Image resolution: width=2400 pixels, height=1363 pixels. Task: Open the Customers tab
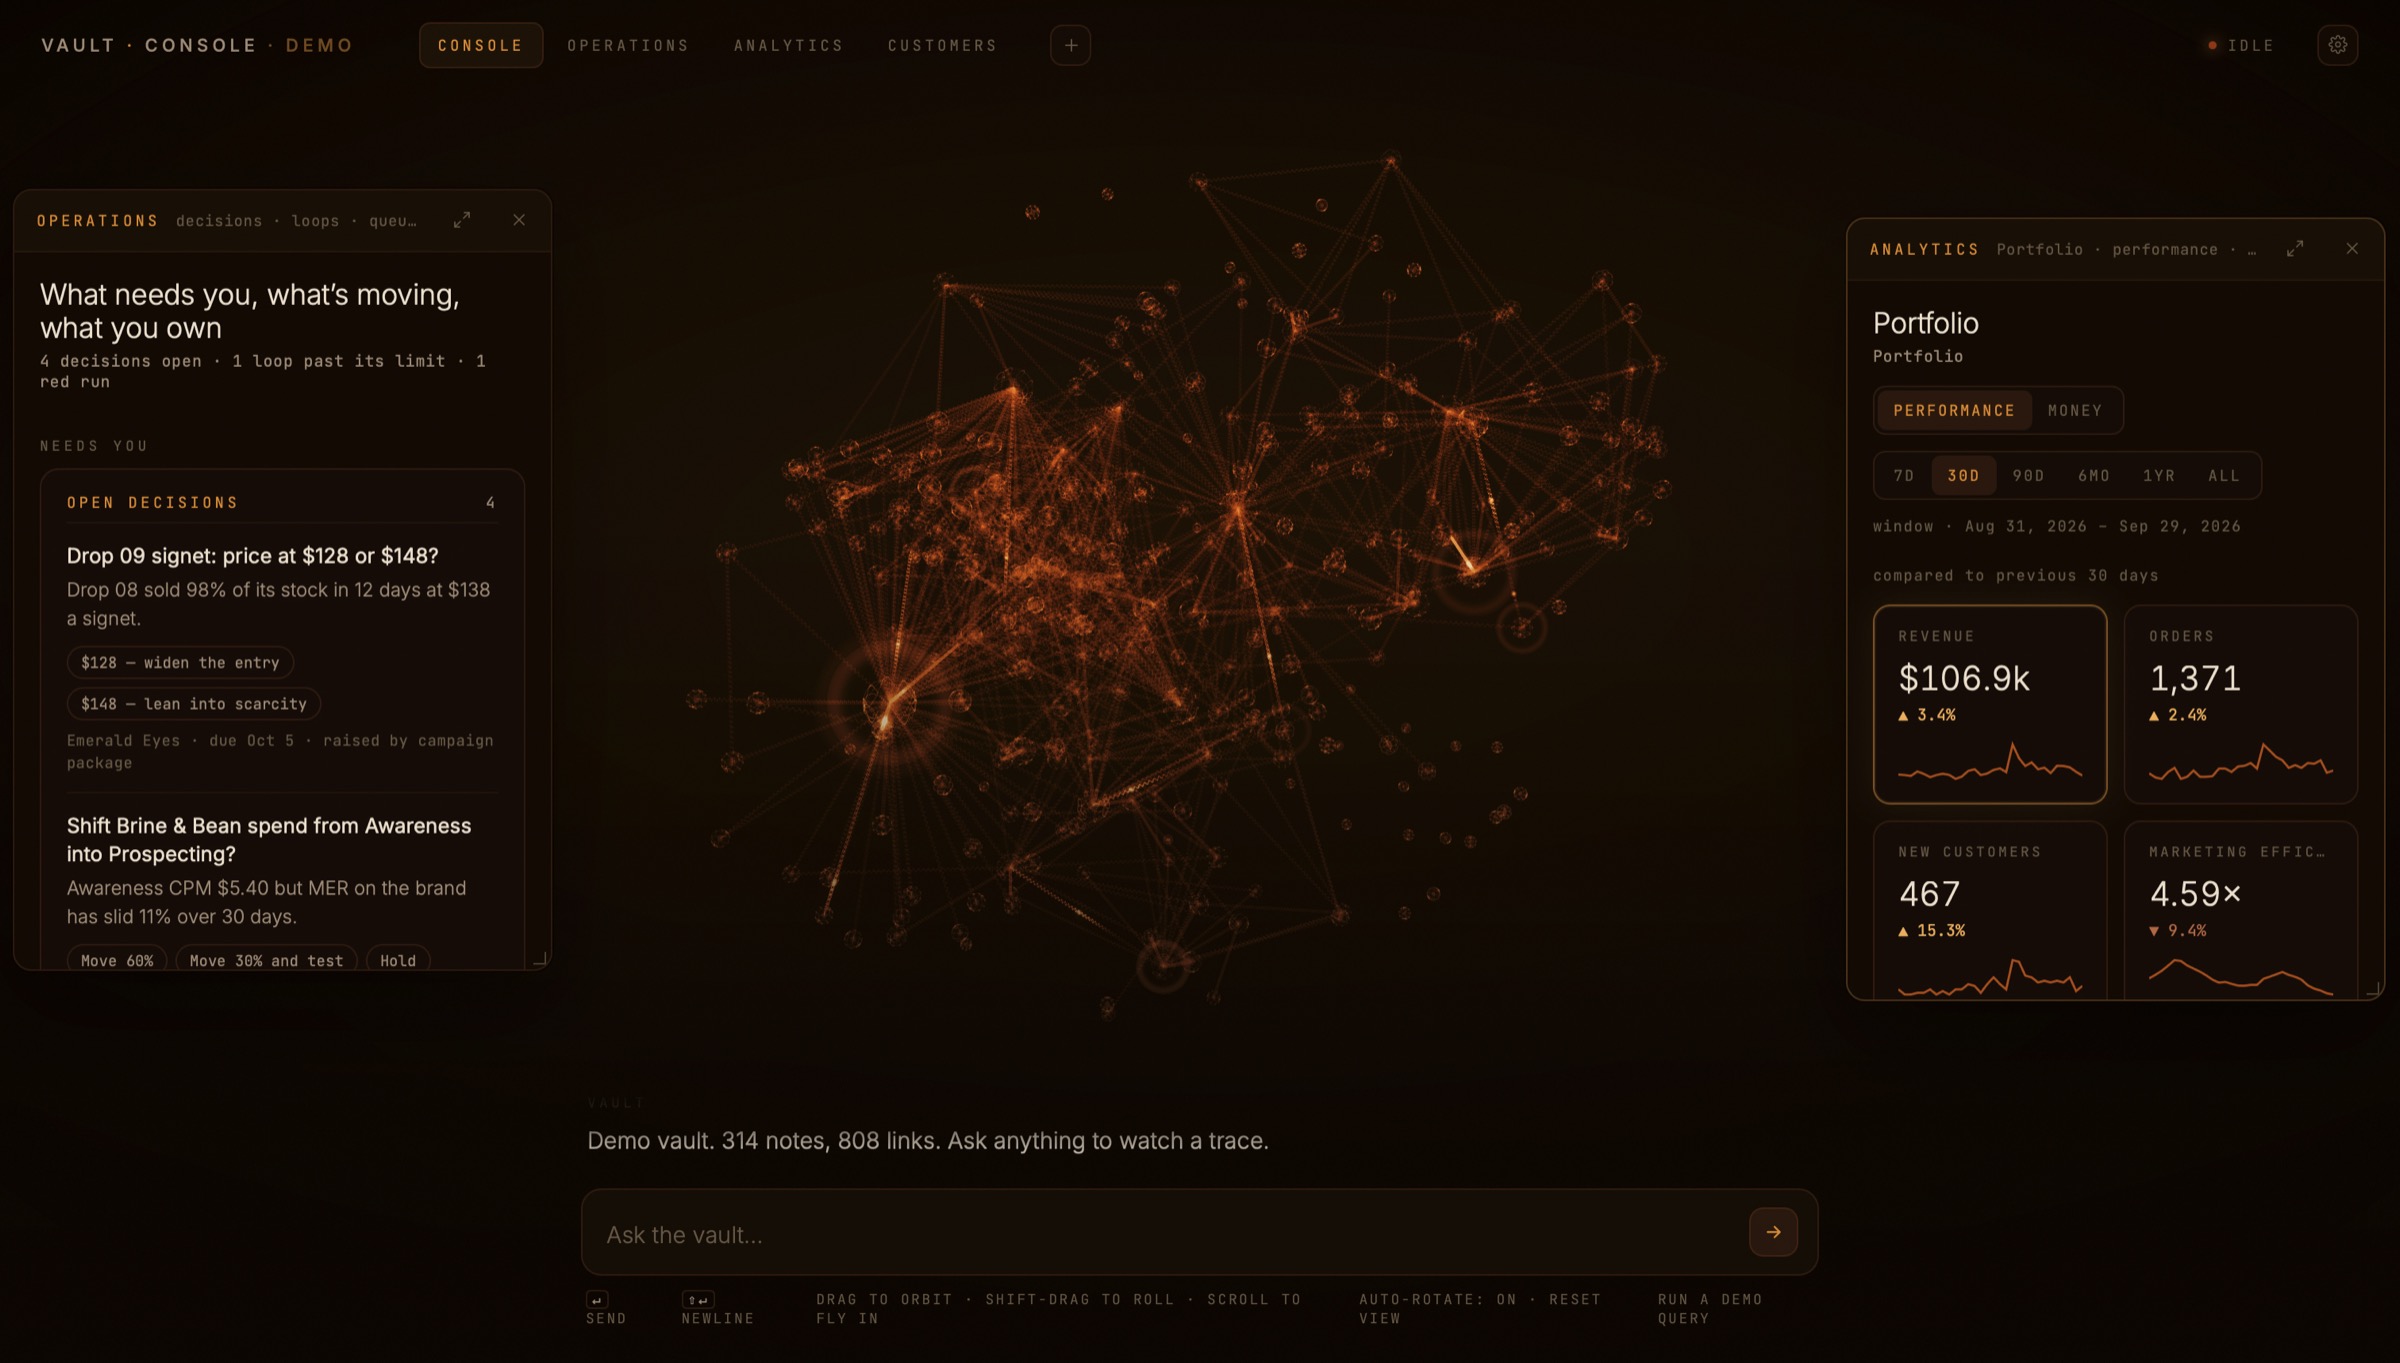[942, 45]
